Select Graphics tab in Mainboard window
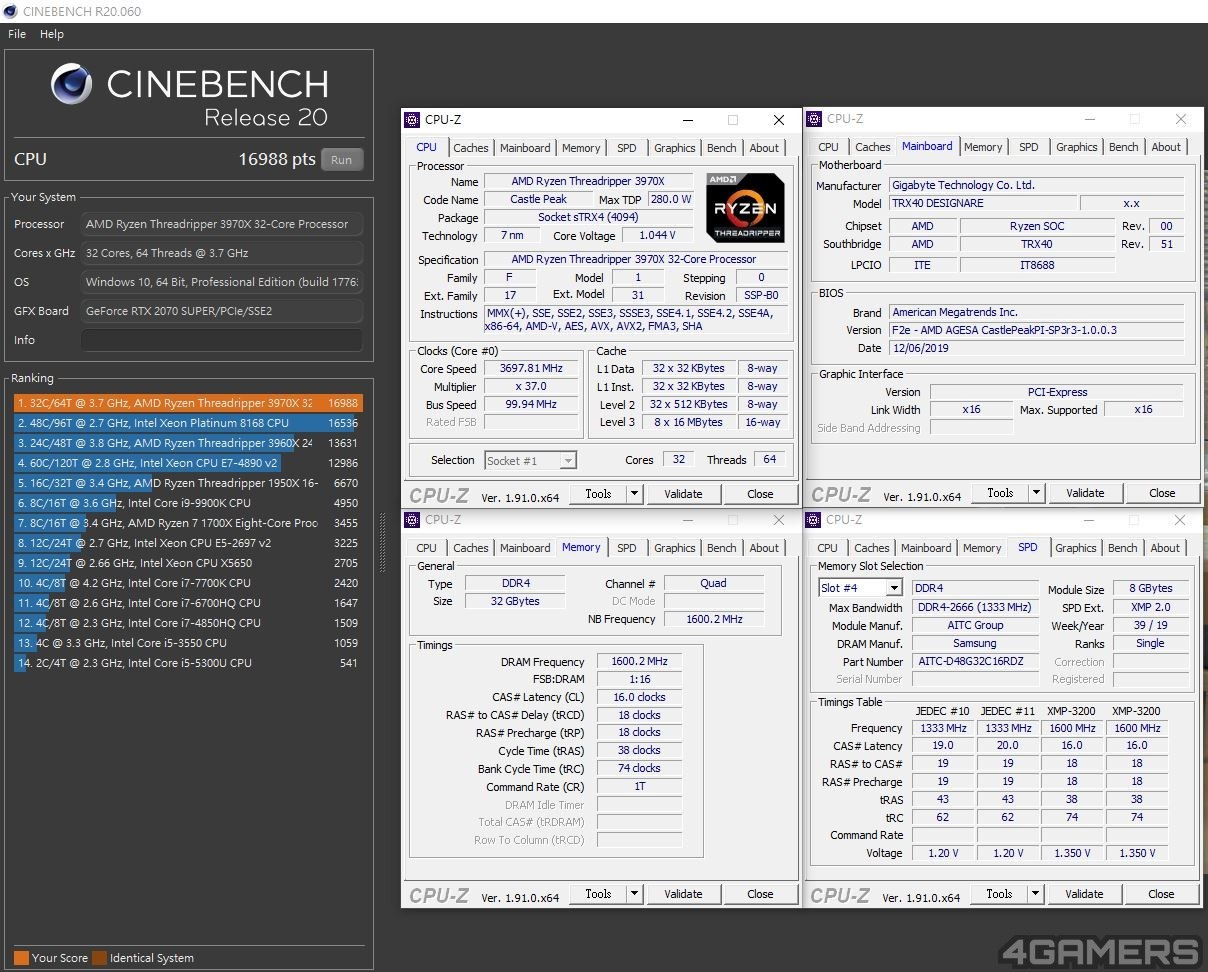 pyautogui.click(x=1077, y=147)
